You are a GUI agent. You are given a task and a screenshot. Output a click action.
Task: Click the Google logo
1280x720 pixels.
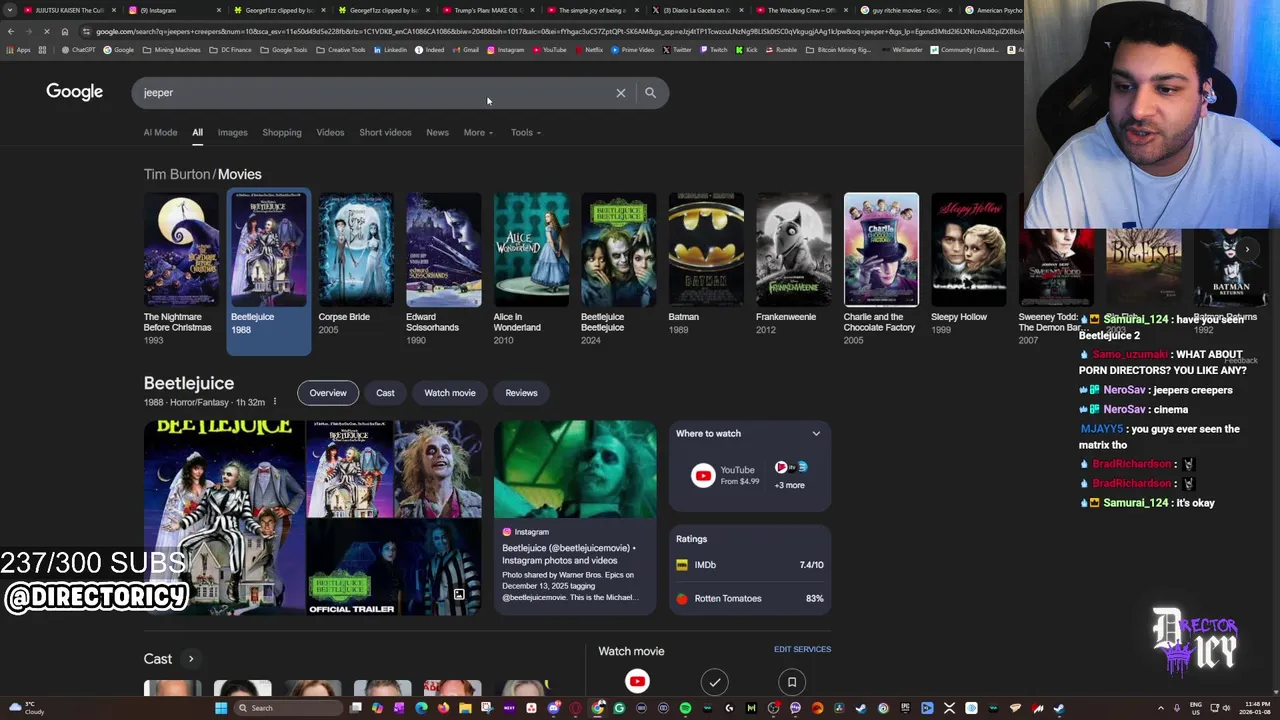74,92
